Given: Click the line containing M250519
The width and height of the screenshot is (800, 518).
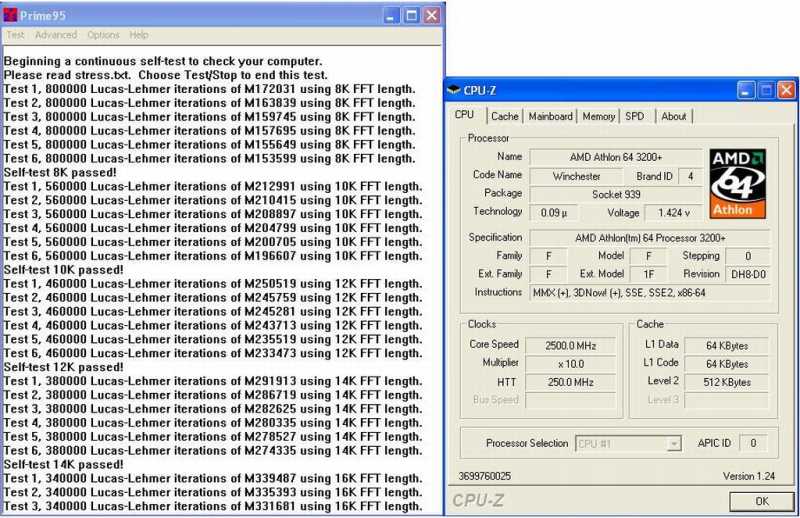Looking at the screenshot, I should (x=213, y=284).
